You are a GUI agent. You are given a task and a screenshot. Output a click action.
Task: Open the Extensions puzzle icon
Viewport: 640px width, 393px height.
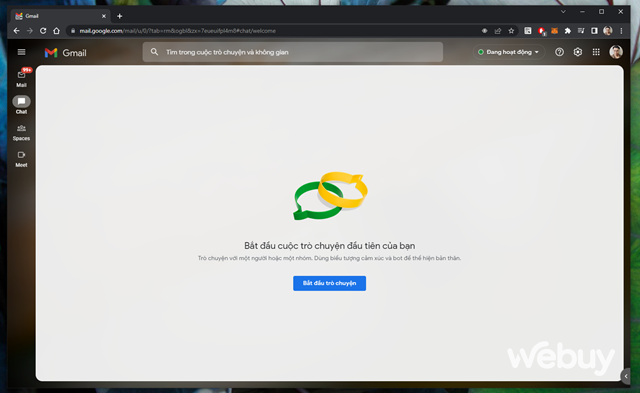pos(568,31)
